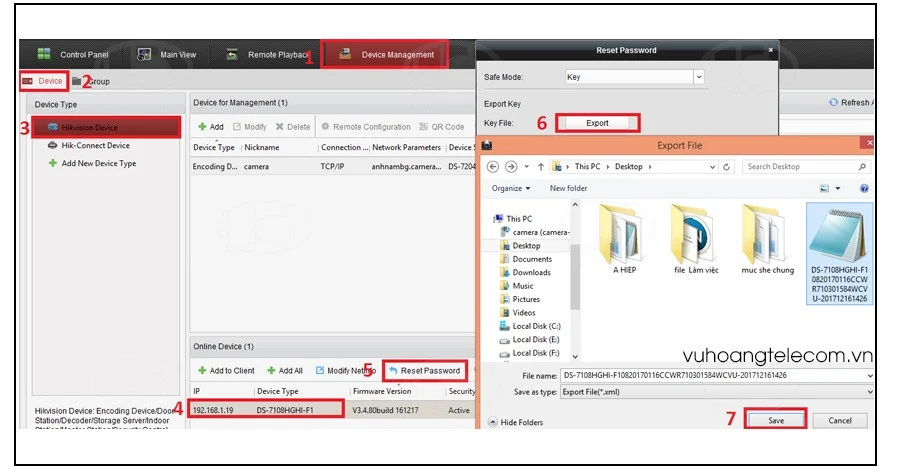Refresh the Export File folder view

[x=727, y=166]
